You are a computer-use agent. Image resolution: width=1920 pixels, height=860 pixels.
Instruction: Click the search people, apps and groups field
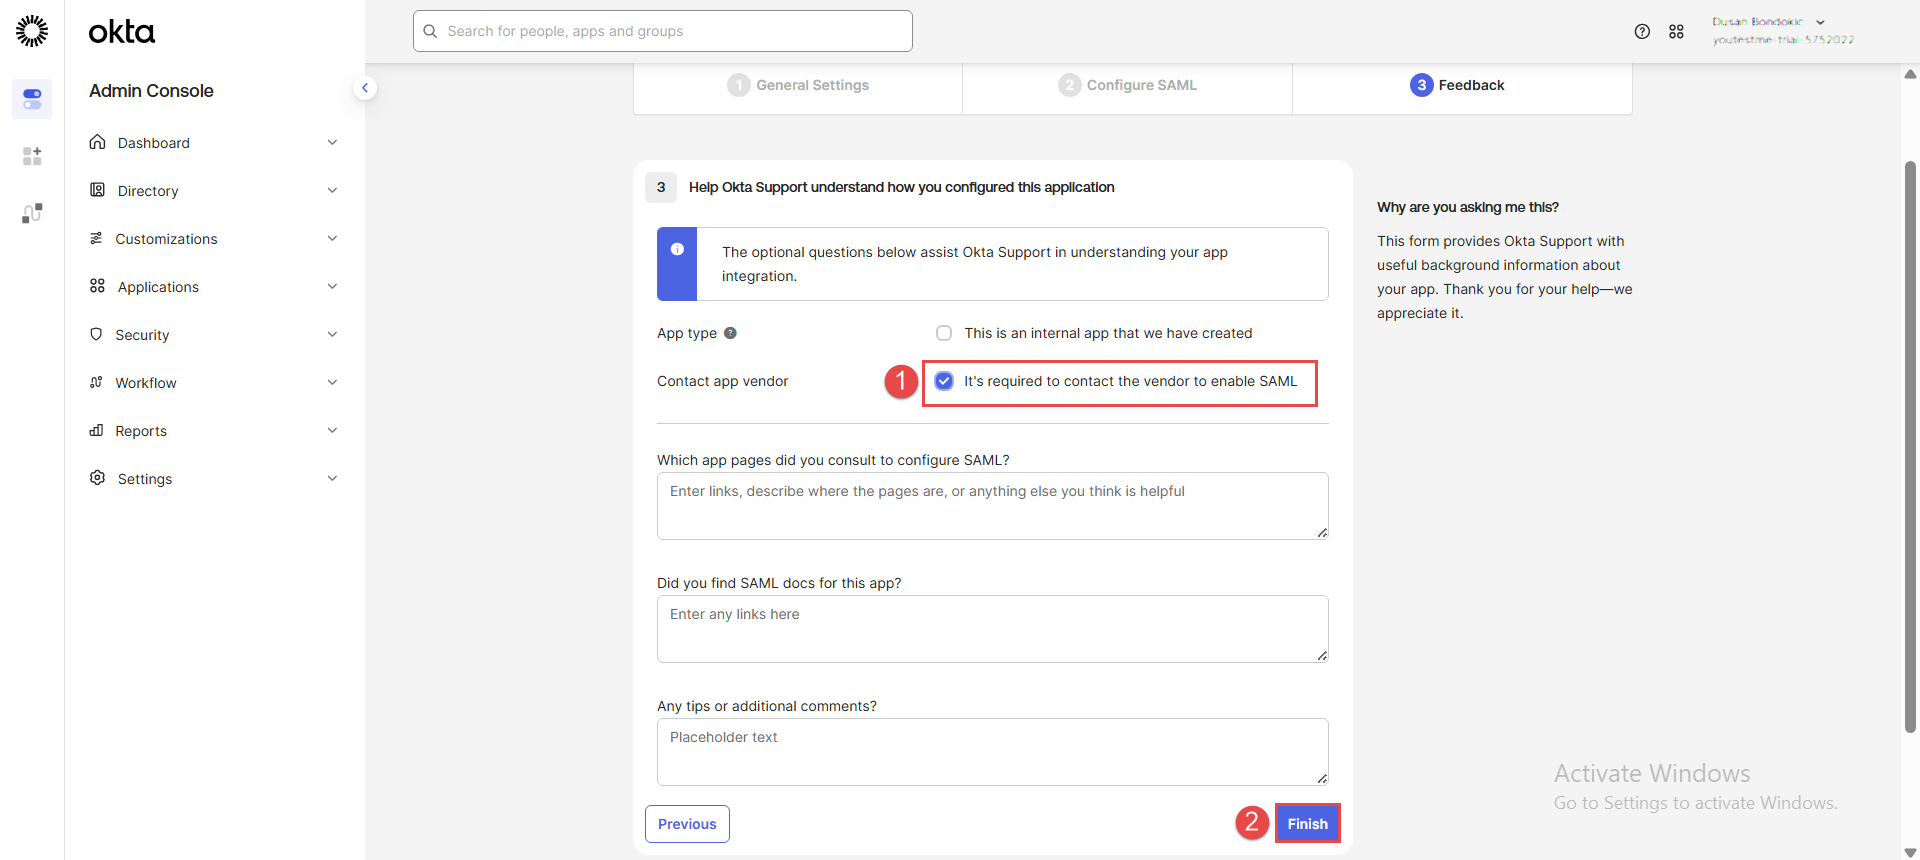click(663, 31)
